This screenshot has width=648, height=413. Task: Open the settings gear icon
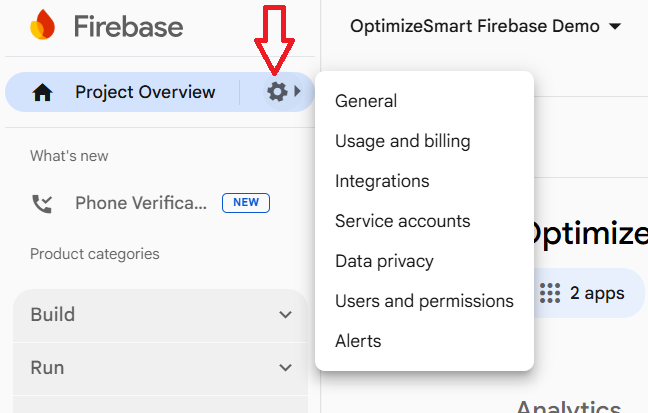[x=277, y=92]
